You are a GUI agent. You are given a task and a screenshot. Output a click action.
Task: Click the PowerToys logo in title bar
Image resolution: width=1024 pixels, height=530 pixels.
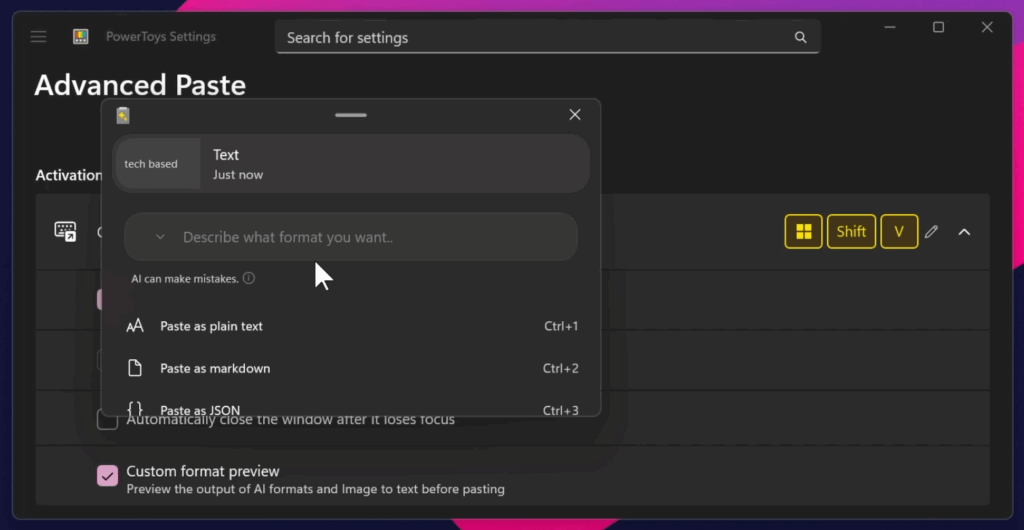click(x=81, y=37)
